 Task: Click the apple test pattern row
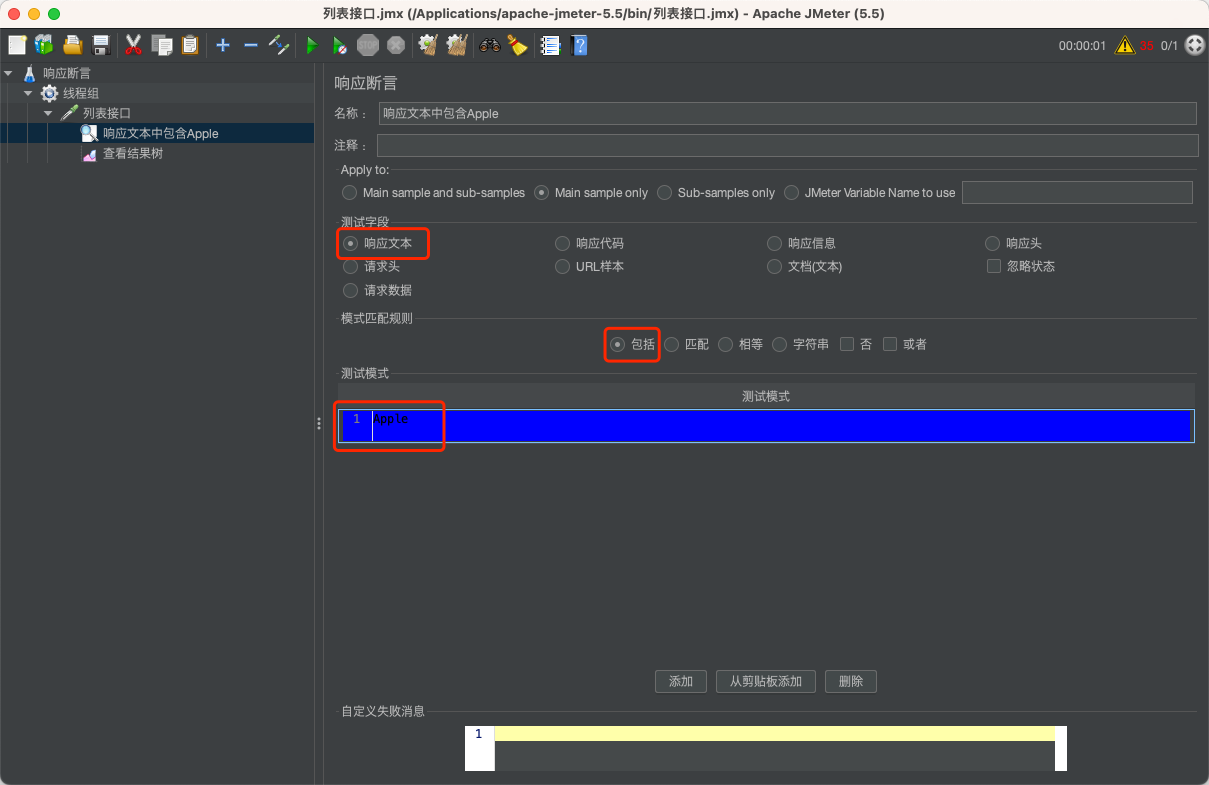coord(766,426)
